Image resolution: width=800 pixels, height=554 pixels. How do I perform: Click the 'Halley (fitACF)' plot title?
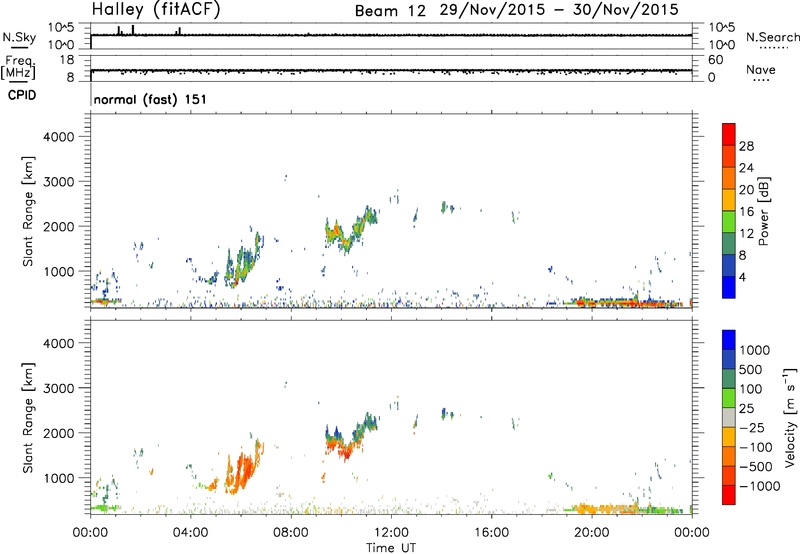pyautogui.click(x=156, y=9)
